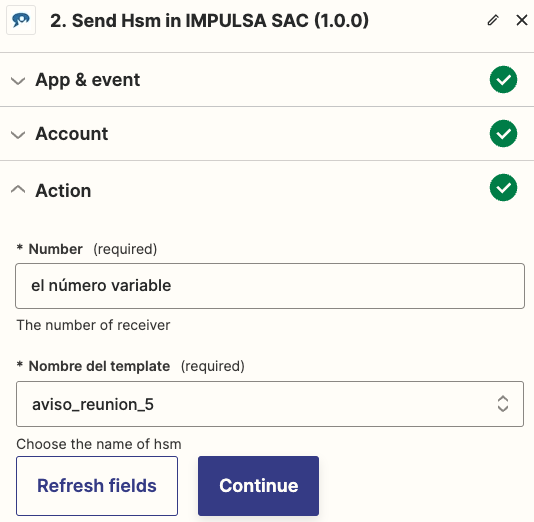Open the Nombre del template dropdown
The height and width of the screenshot is (522, 534).
point(270,404)
